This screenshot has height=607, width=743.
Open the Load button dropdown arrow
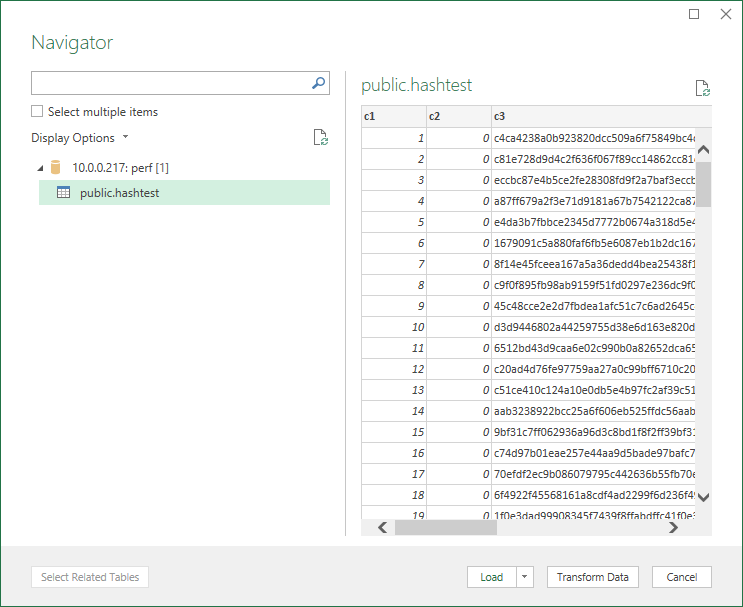(525, 577)
